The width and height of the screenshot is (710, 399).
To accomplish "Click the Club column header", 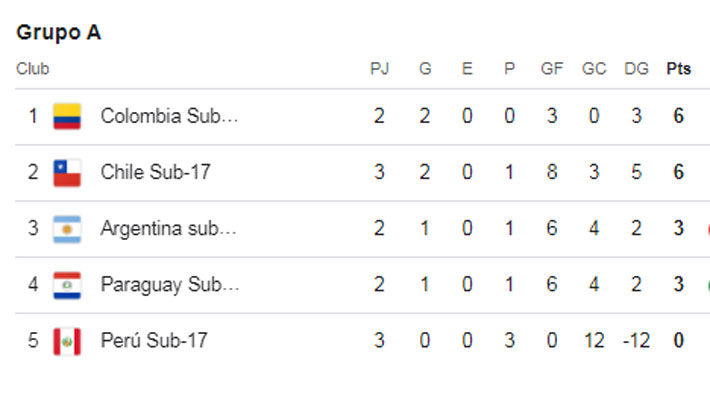I will (x=33, y=69).
